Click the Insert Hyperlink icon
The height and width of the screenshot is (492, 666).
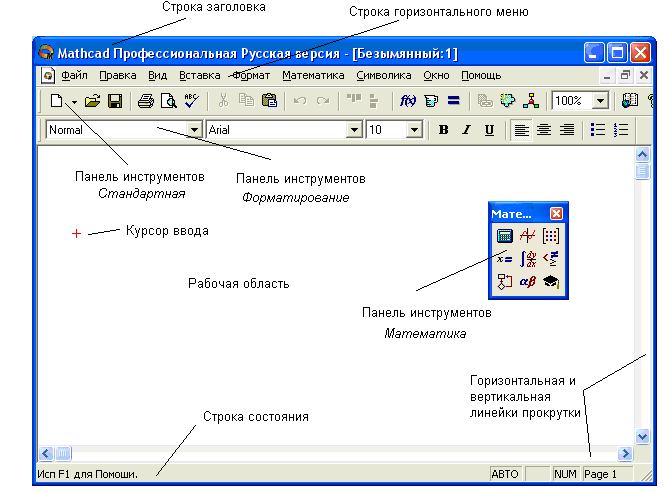tap(485, 101)
